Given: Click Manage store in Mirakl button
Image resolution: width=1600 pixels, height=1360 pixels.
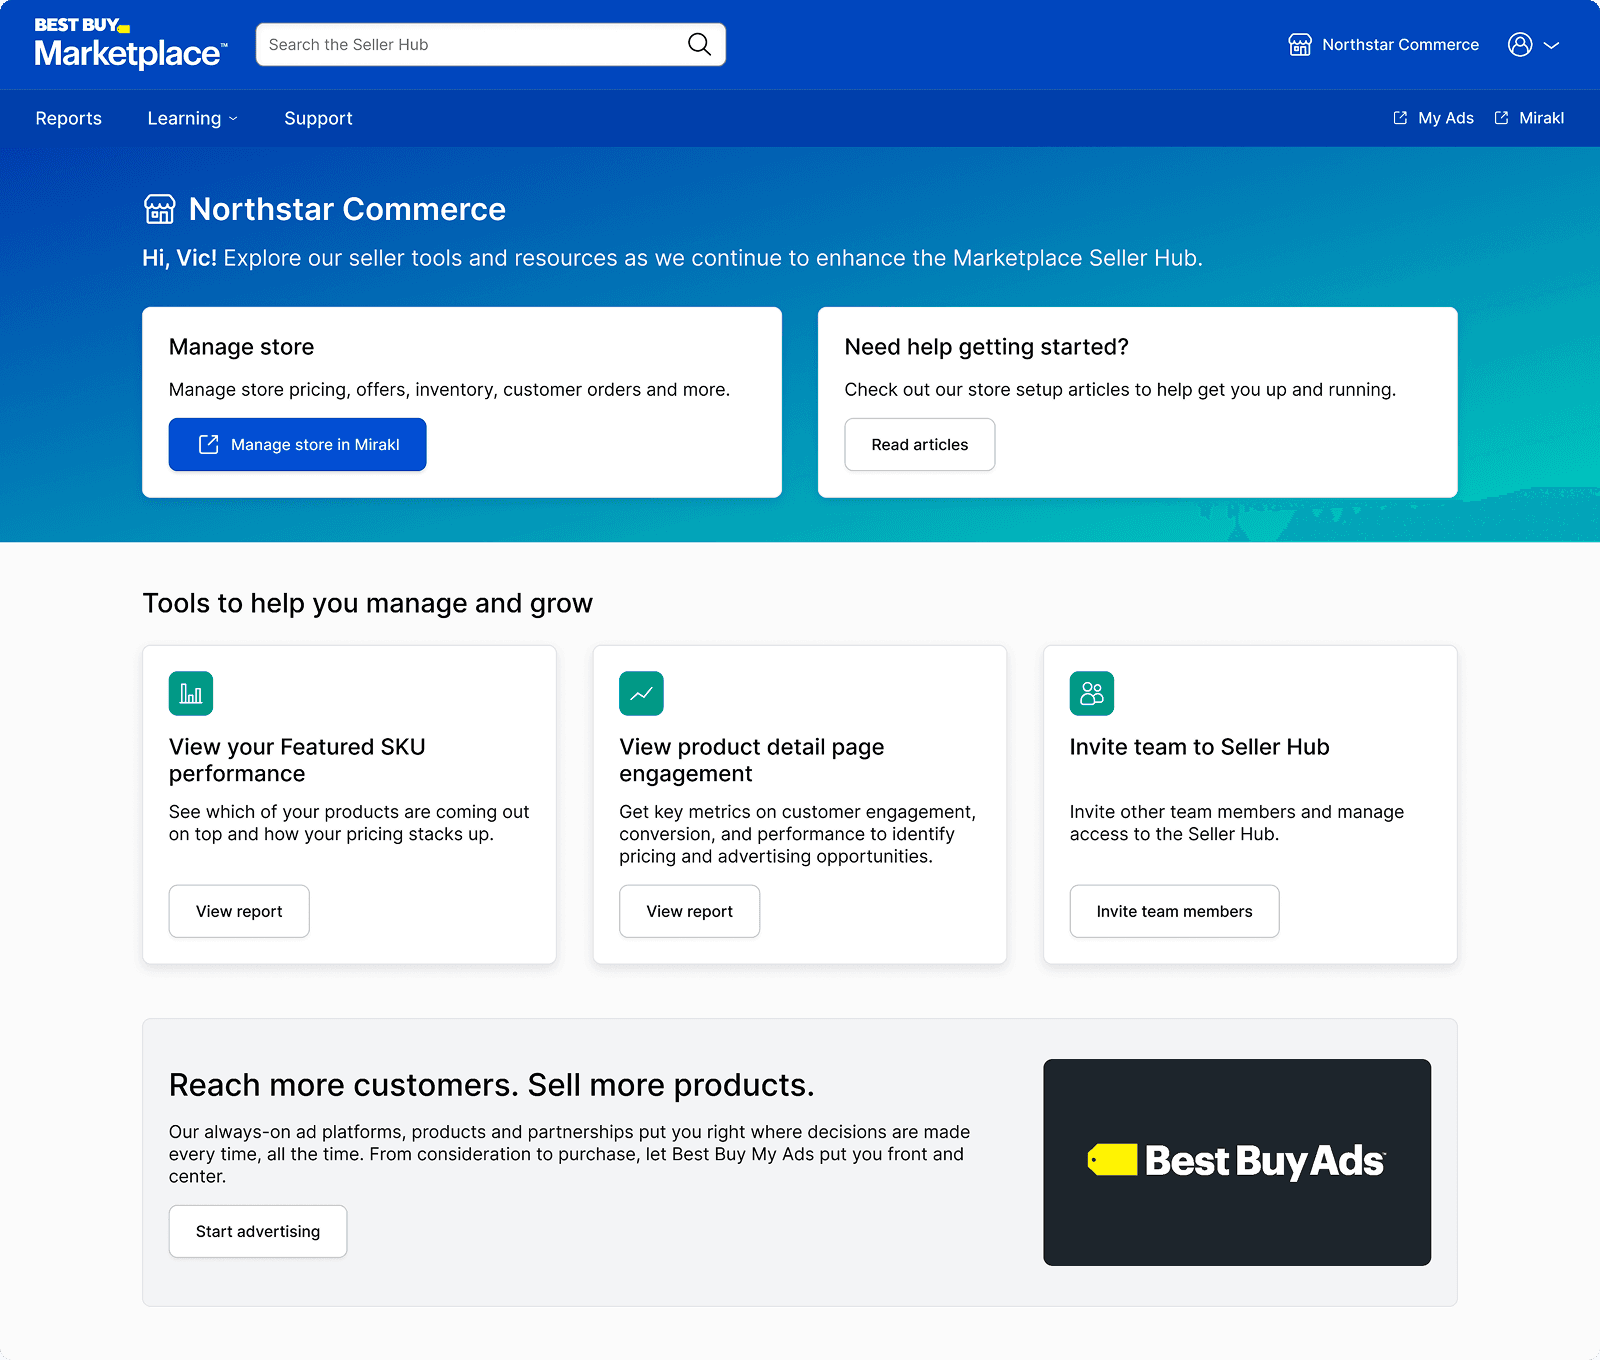Looking at the screenshot, I should [x=298, y=445].
